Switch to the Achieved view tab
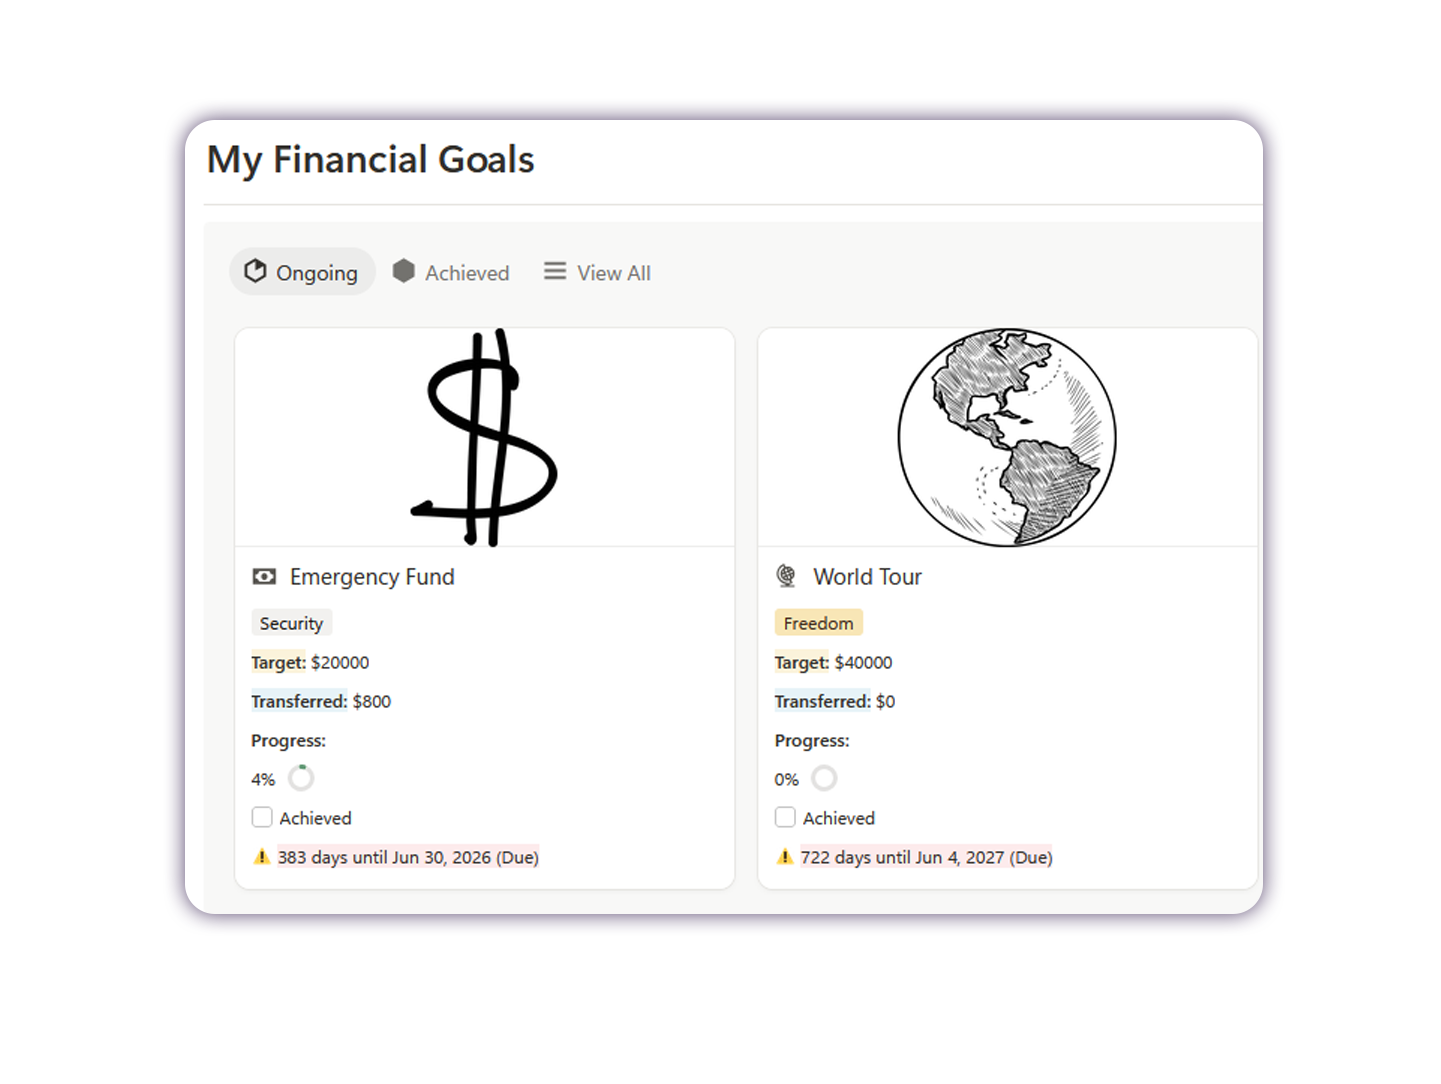 (x=466, y=273)
